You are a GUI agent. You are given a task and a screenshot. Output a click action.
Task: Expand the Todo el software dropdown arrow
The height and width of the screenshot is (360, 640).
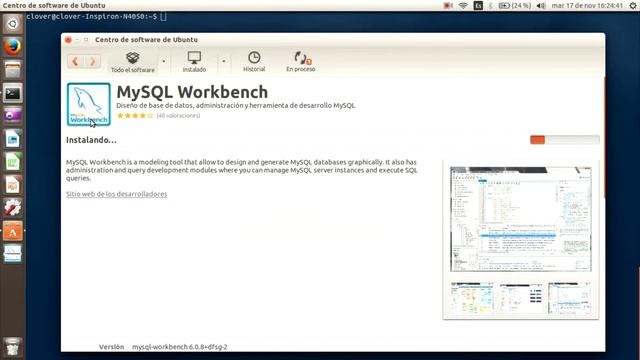(164, 61)
